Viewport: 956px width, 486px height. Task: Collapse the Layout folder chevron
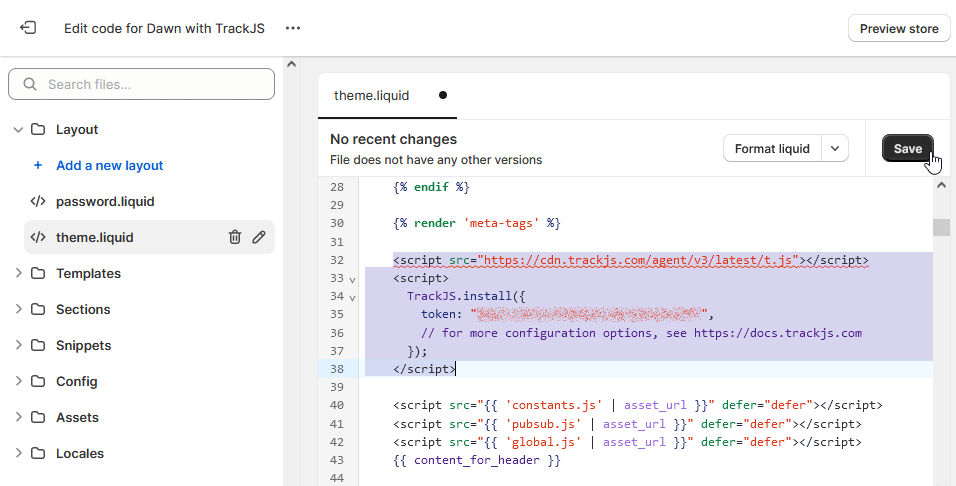point(18,129)
